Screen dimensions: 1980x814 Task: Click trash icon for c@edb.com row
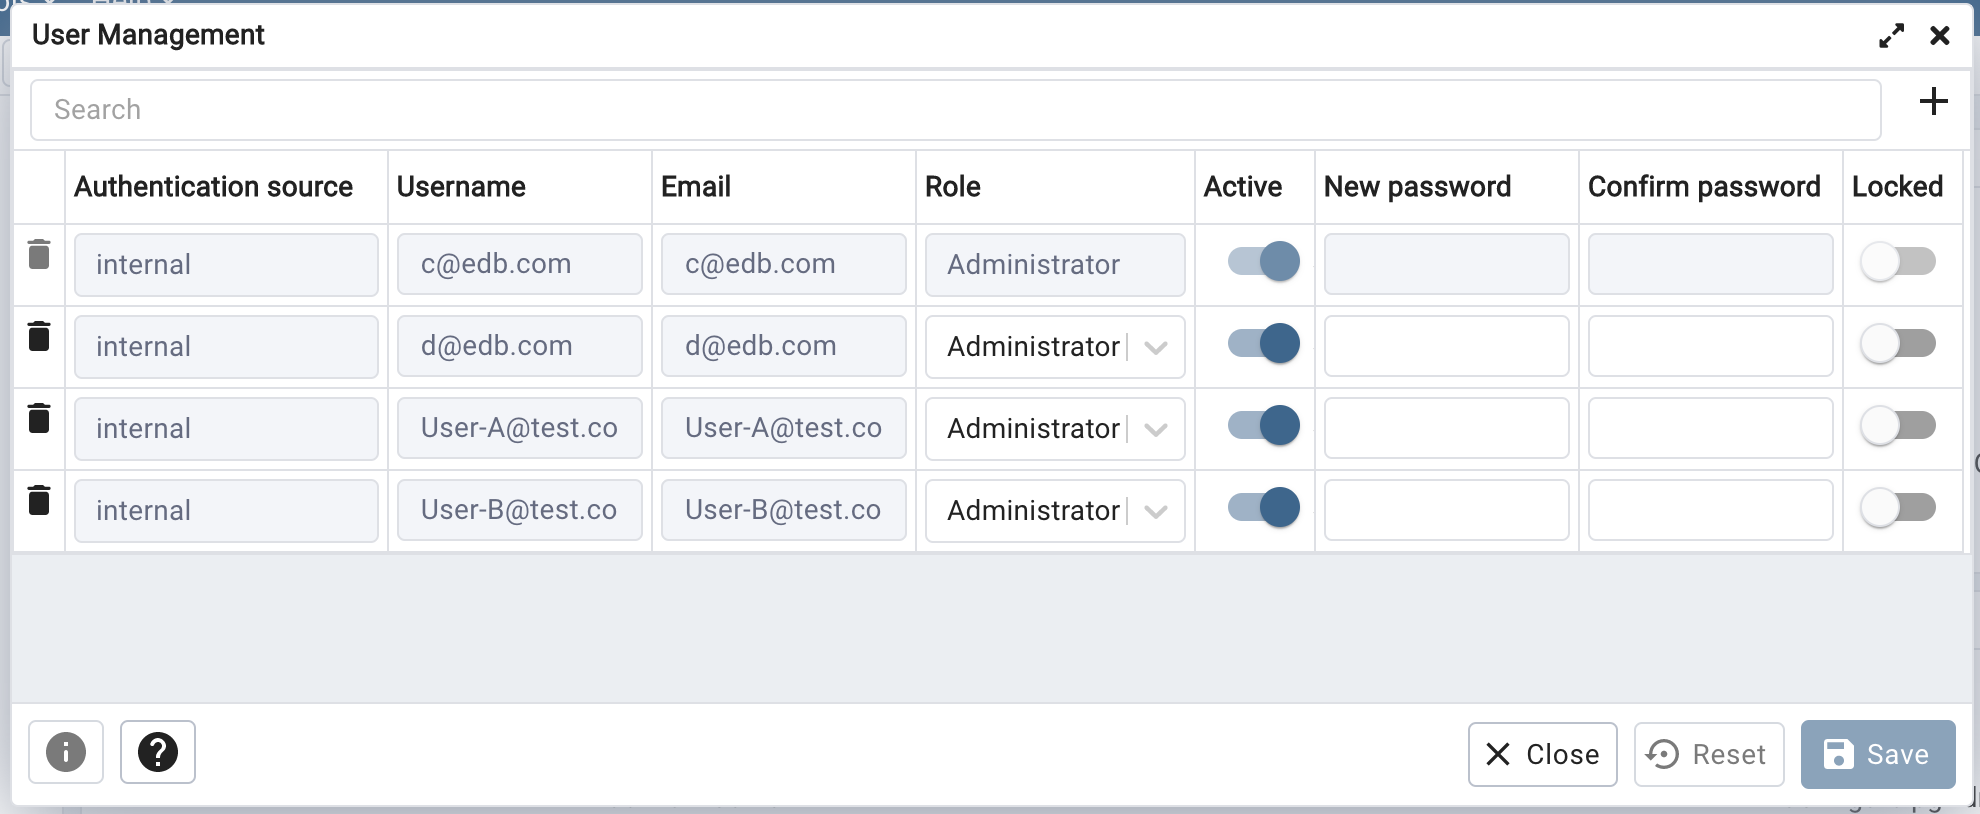(x=39, y=254)
